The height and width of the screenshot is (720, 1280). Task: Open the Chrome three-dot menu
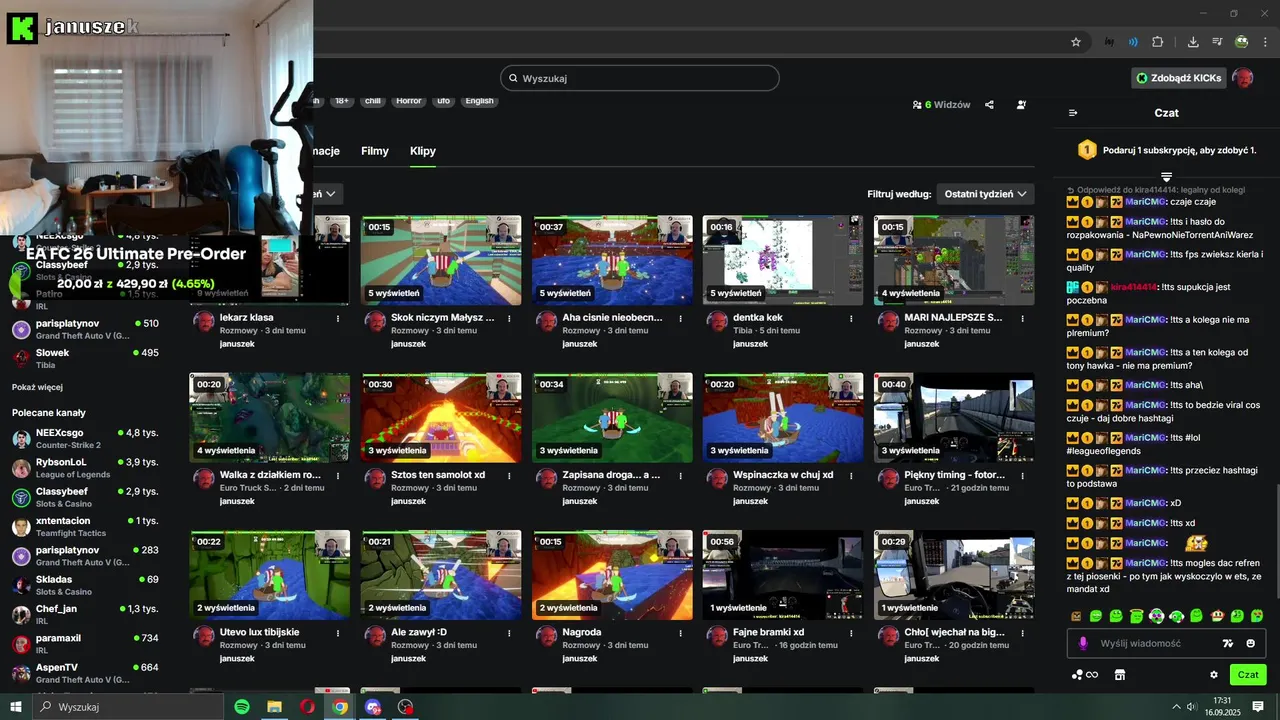1266,42
